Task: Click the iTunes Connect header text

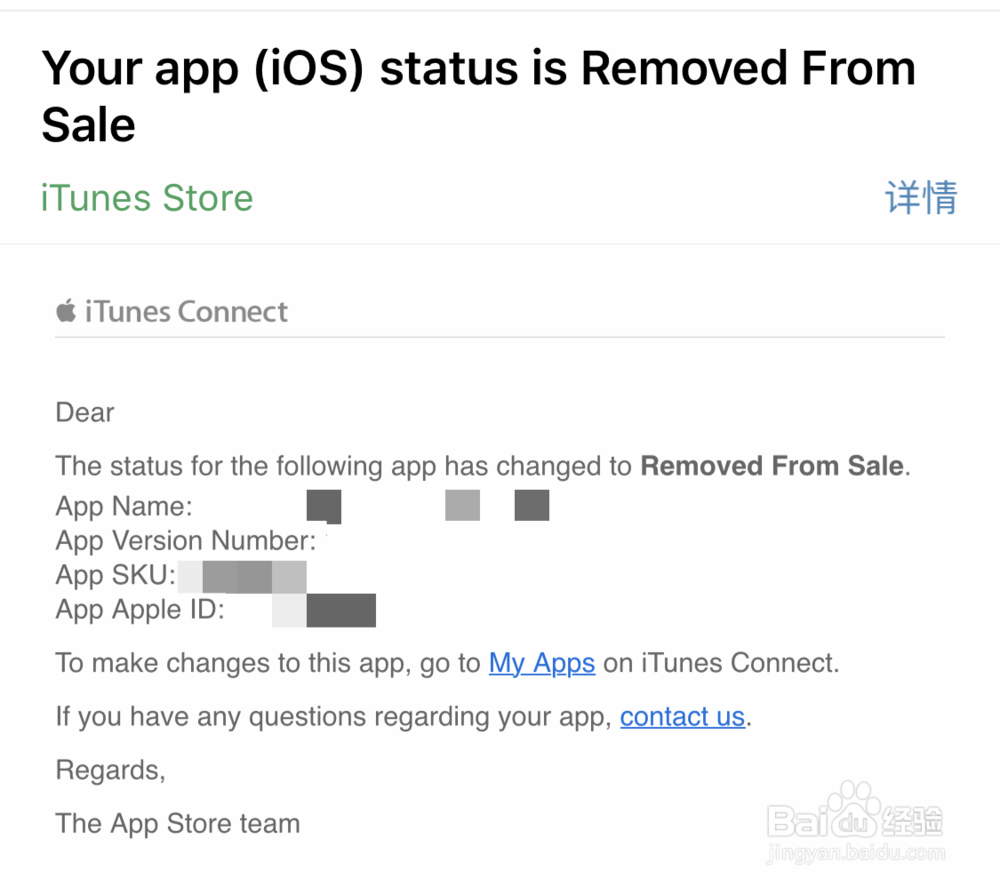Action: tap(186, 312)
